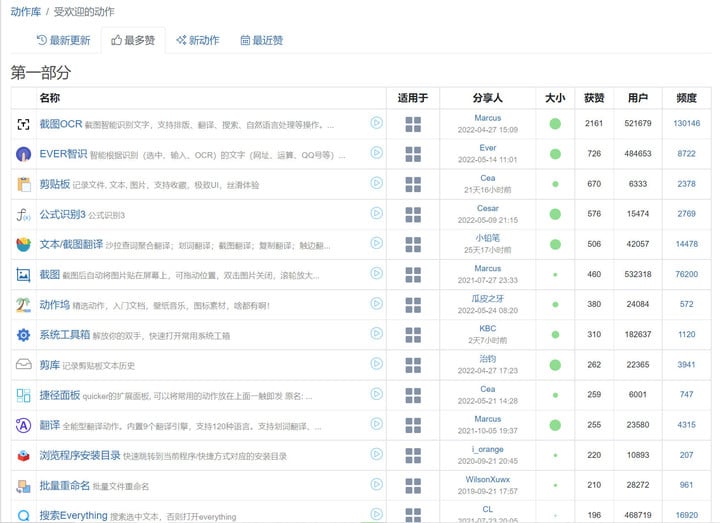Play preview for 剪库 row
The height and width of the screenshot is (523, 720).
376,364
